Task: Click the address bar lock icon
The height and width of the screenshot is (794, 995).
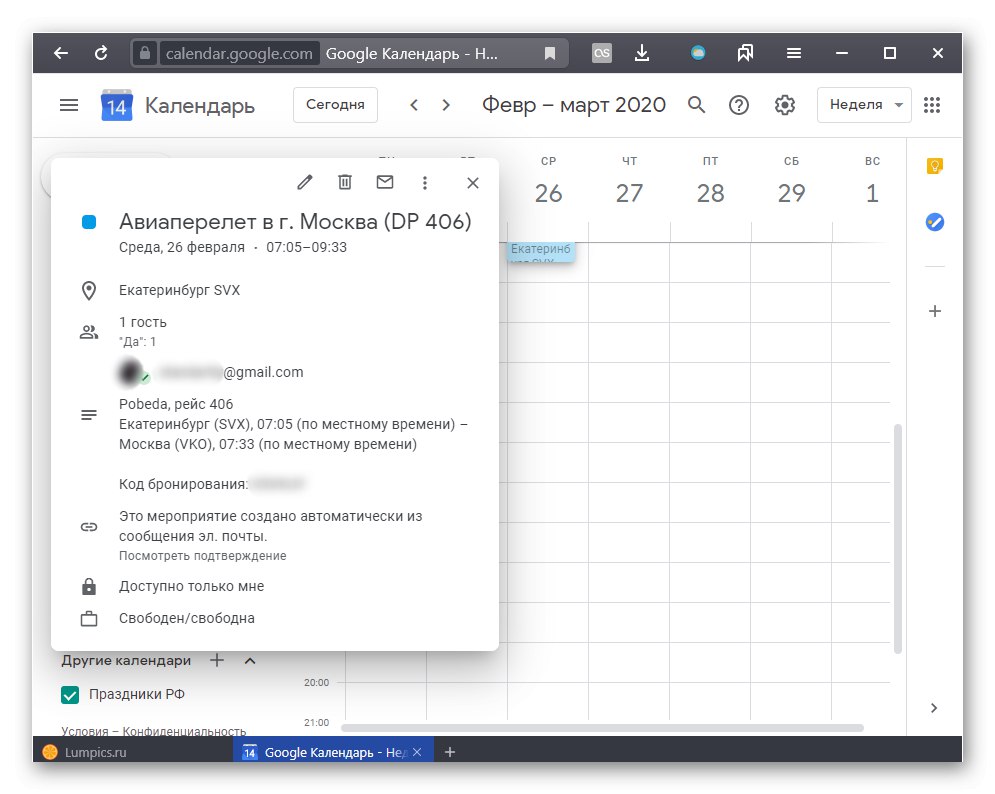Action: [145, 53]
